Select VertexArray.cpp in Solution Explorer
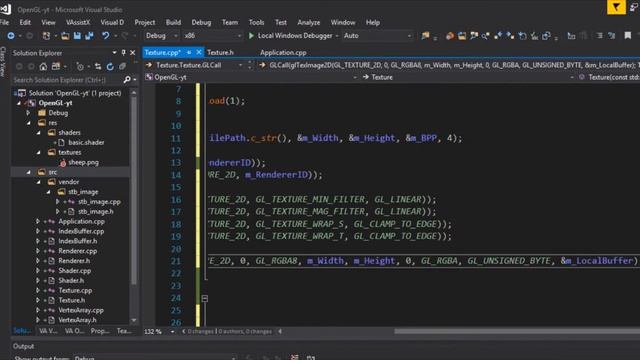This screenshot has width=640, height=360. (x=81, y=310)
